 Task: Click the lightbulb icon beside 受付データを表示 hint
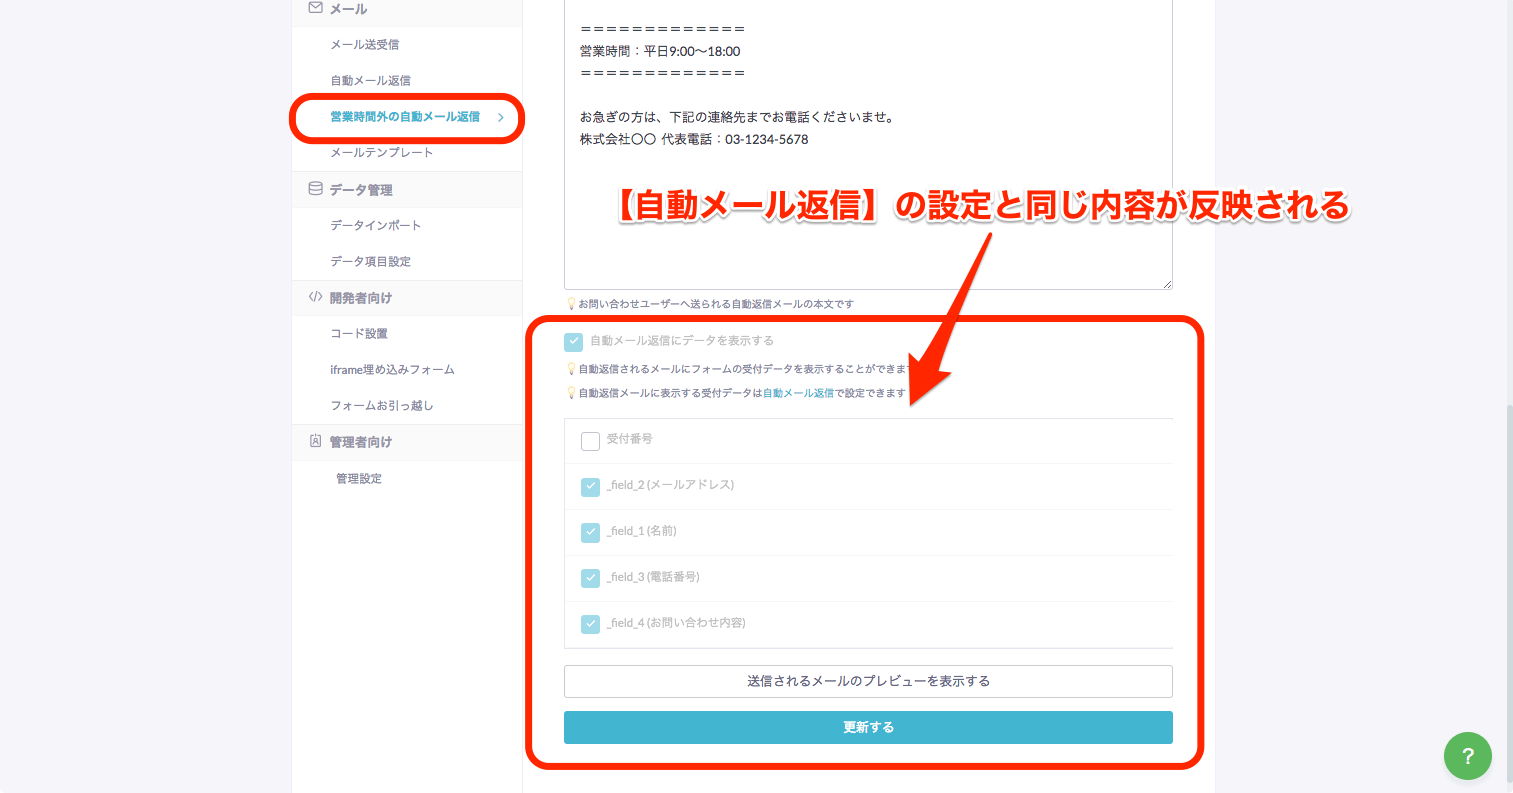click(570, 369)
